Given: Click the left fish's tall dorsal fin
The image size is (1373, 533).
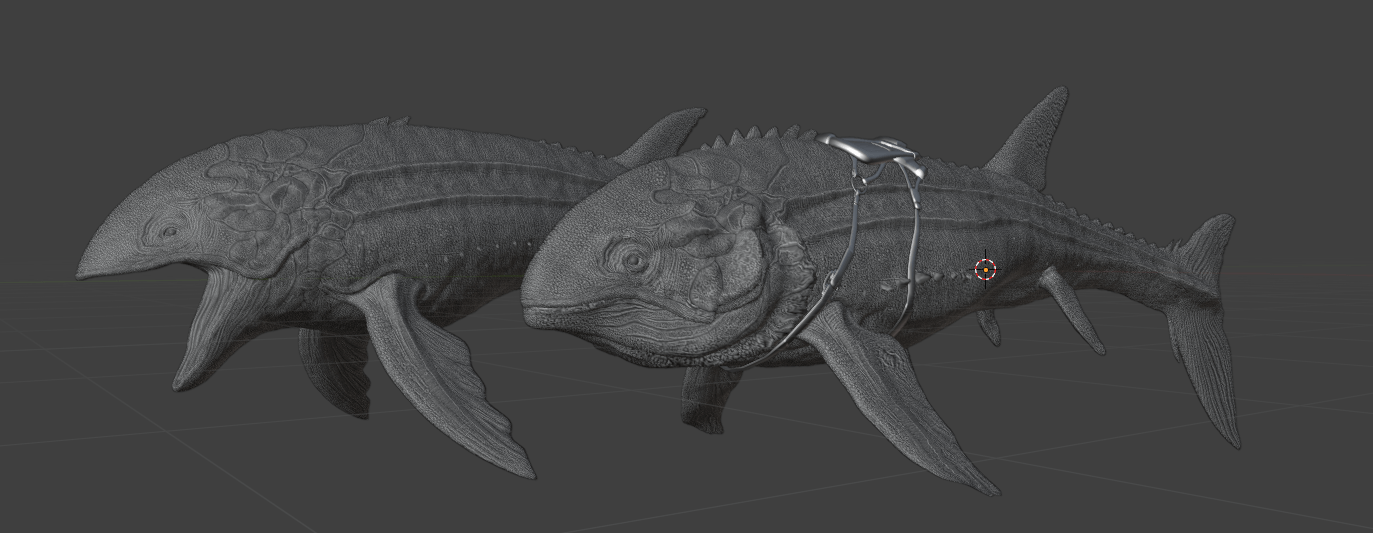Looking at the screenshot, I should (664, 133).
